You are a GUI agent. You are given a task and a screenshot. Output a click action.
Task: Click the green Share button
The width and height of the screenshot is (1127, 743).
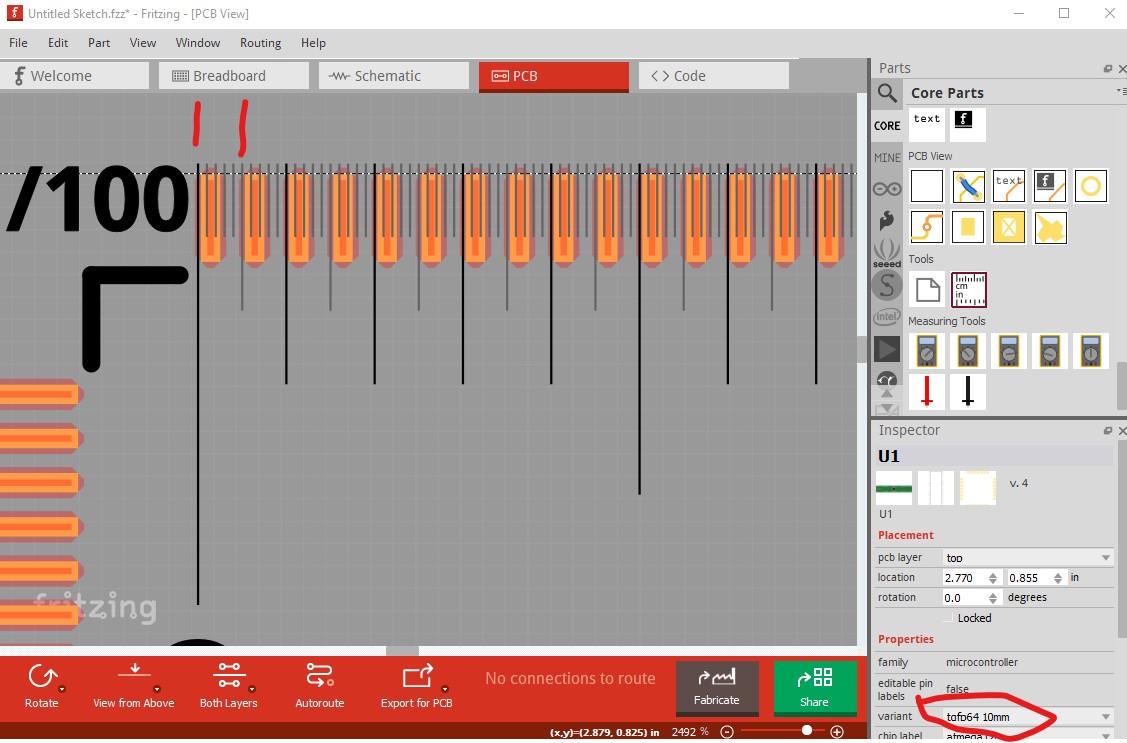[815, 688]
